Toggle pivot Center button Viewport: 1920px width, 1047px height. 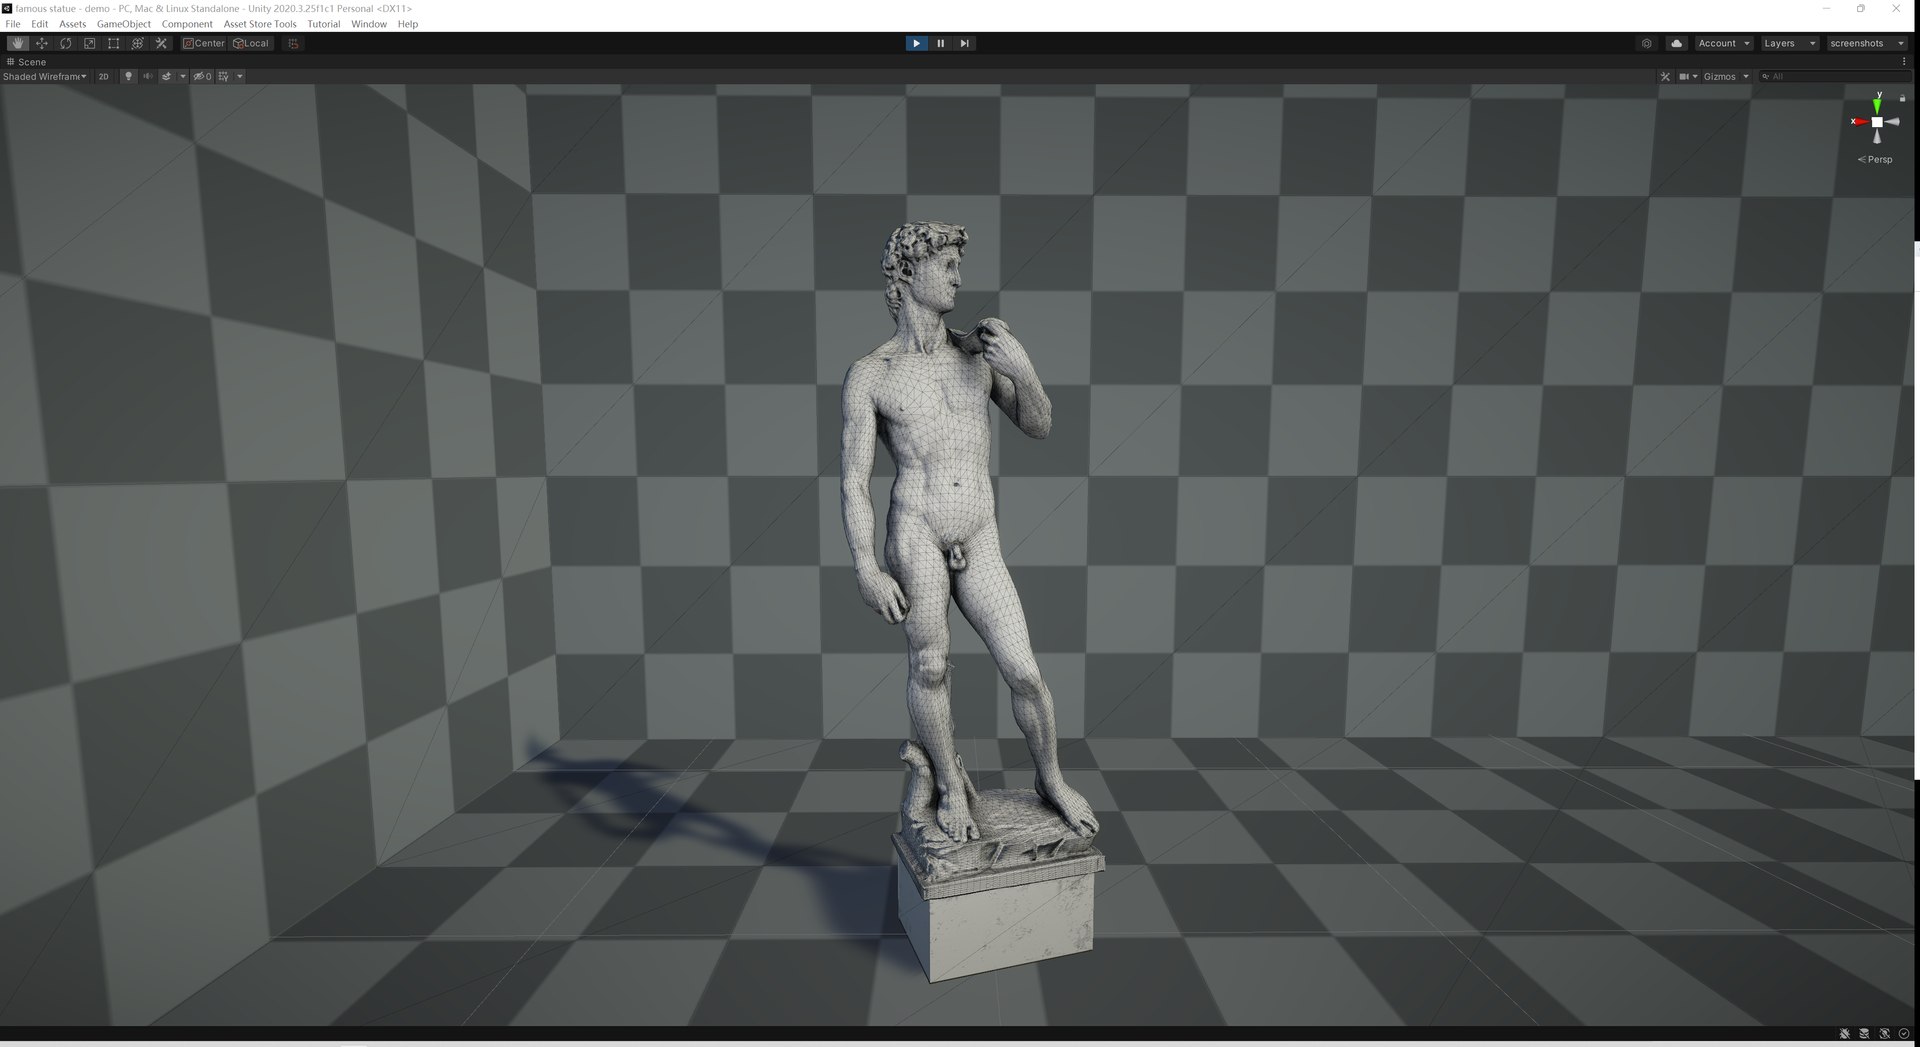point(204,43)
